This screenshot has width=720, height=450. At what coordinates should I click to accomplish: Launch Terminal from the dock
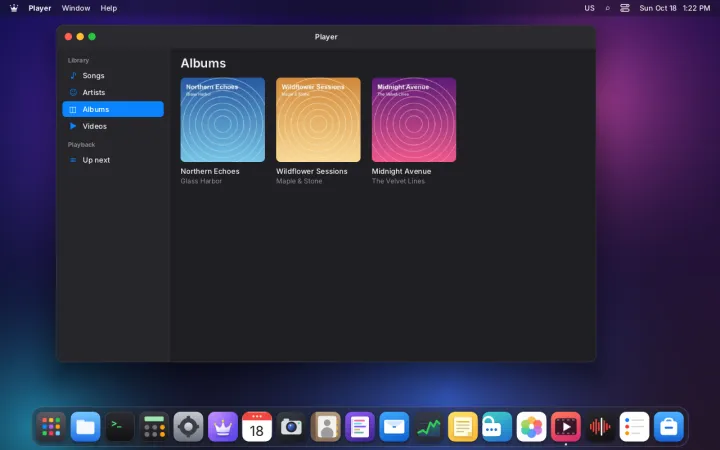pyautogui.click(x=120, y=427)
